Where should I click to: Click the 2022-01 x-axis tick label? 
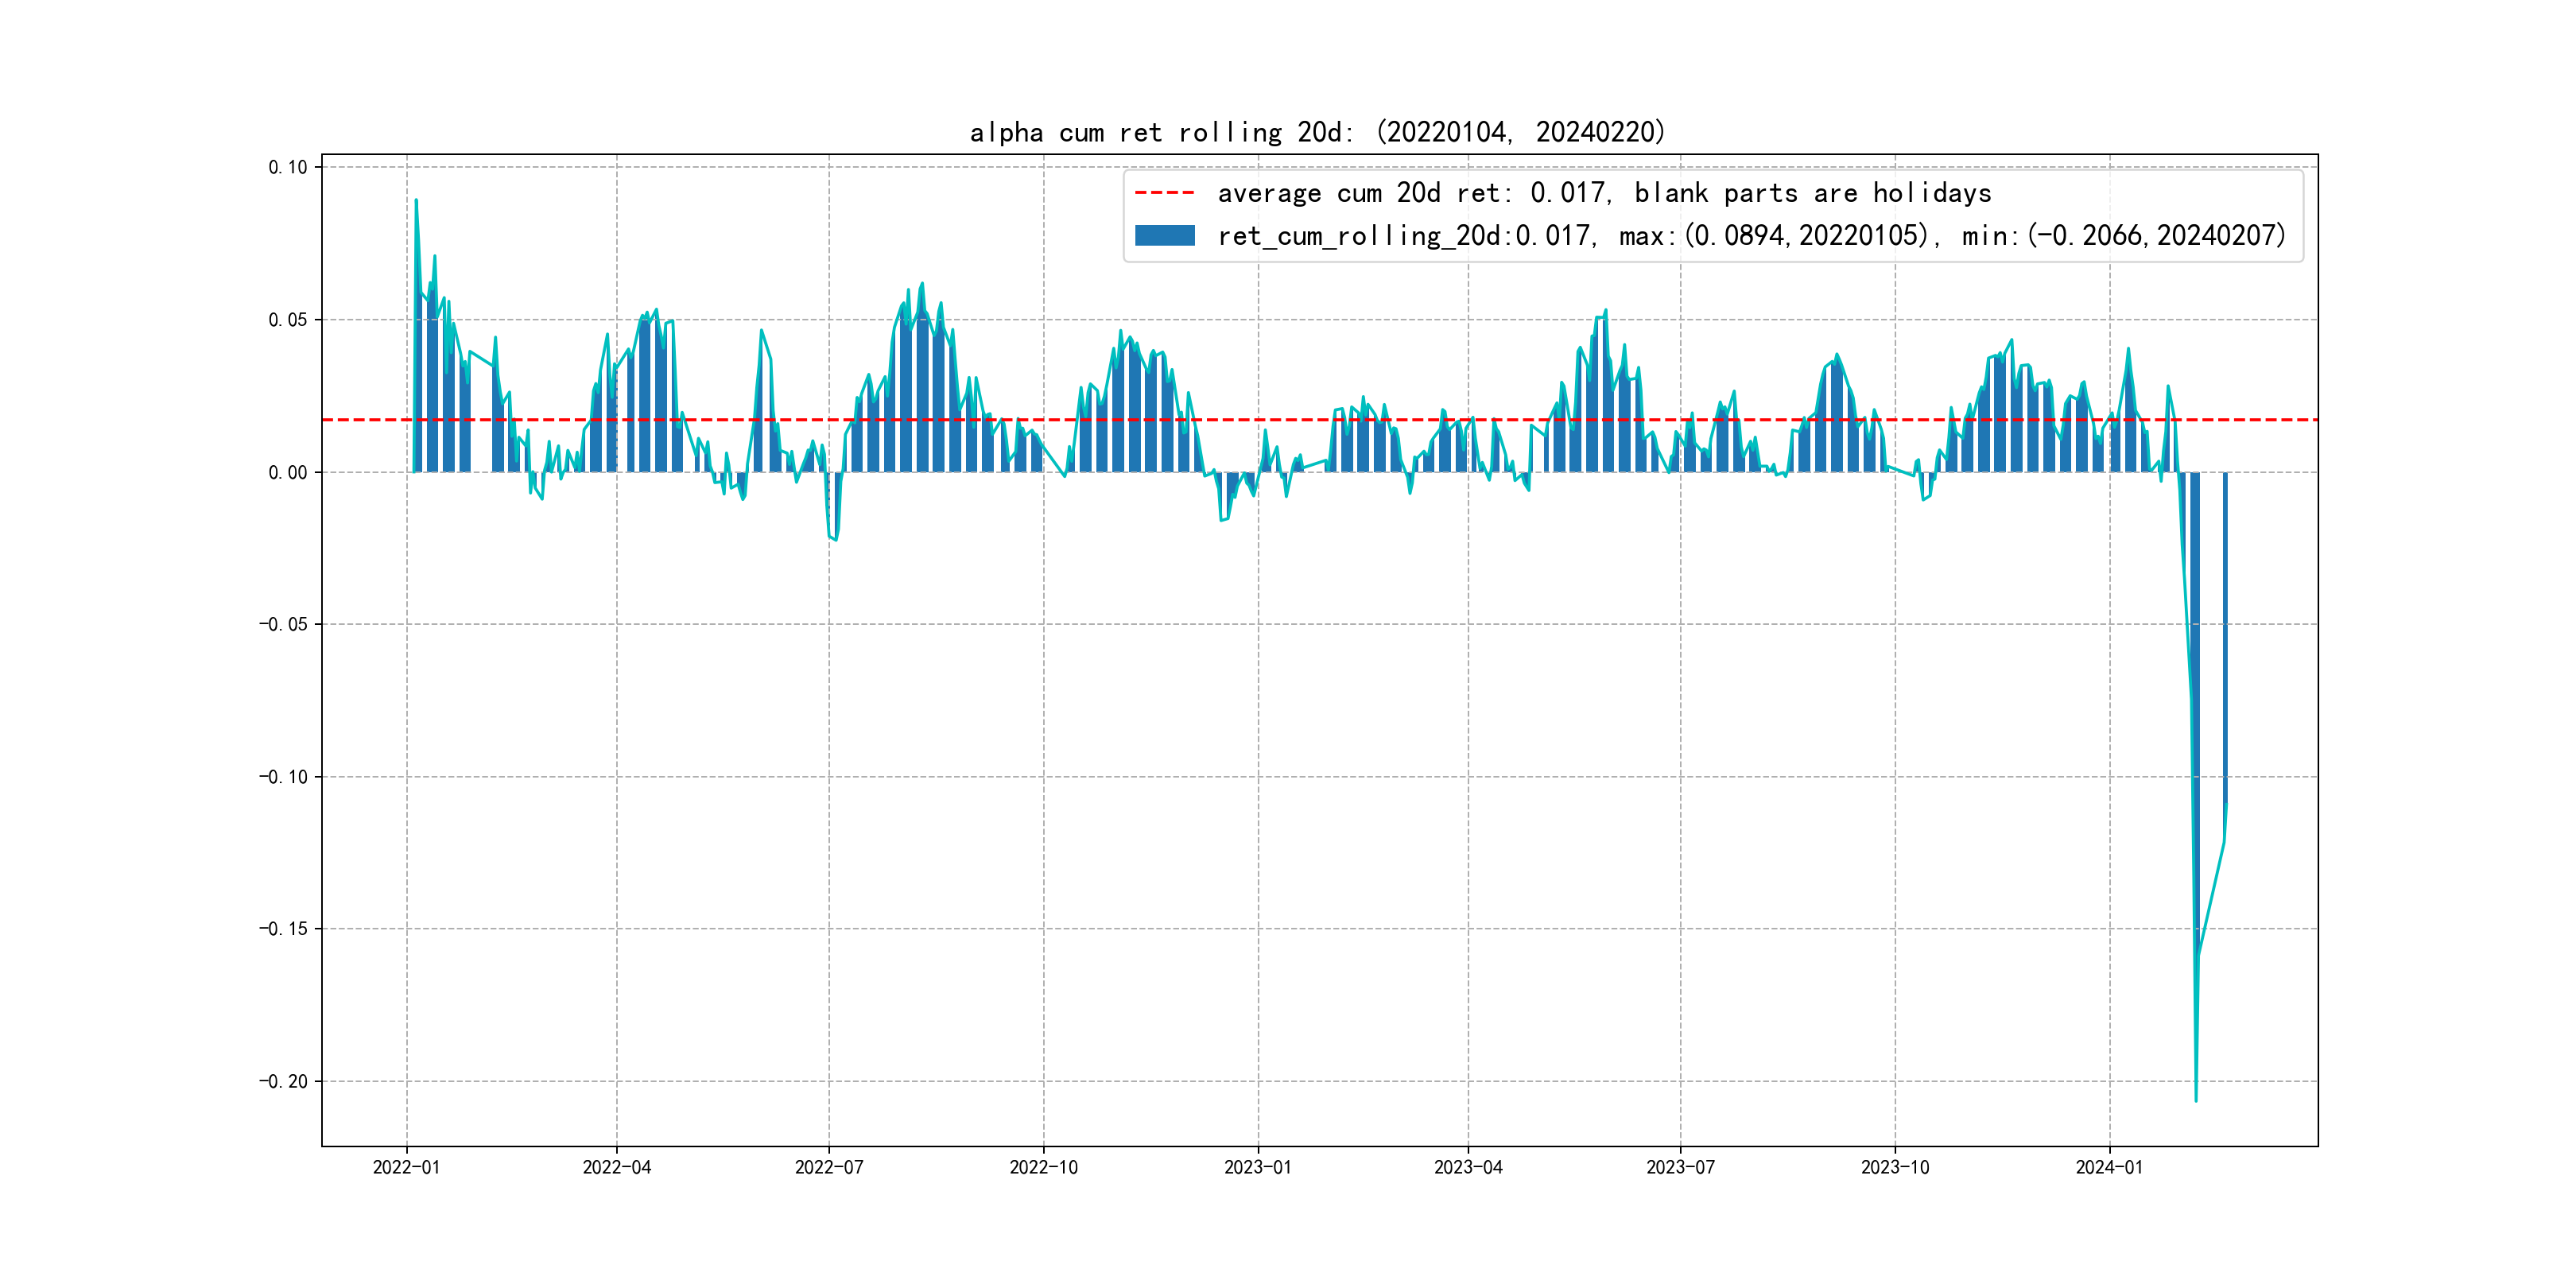tap(406, 1167)
